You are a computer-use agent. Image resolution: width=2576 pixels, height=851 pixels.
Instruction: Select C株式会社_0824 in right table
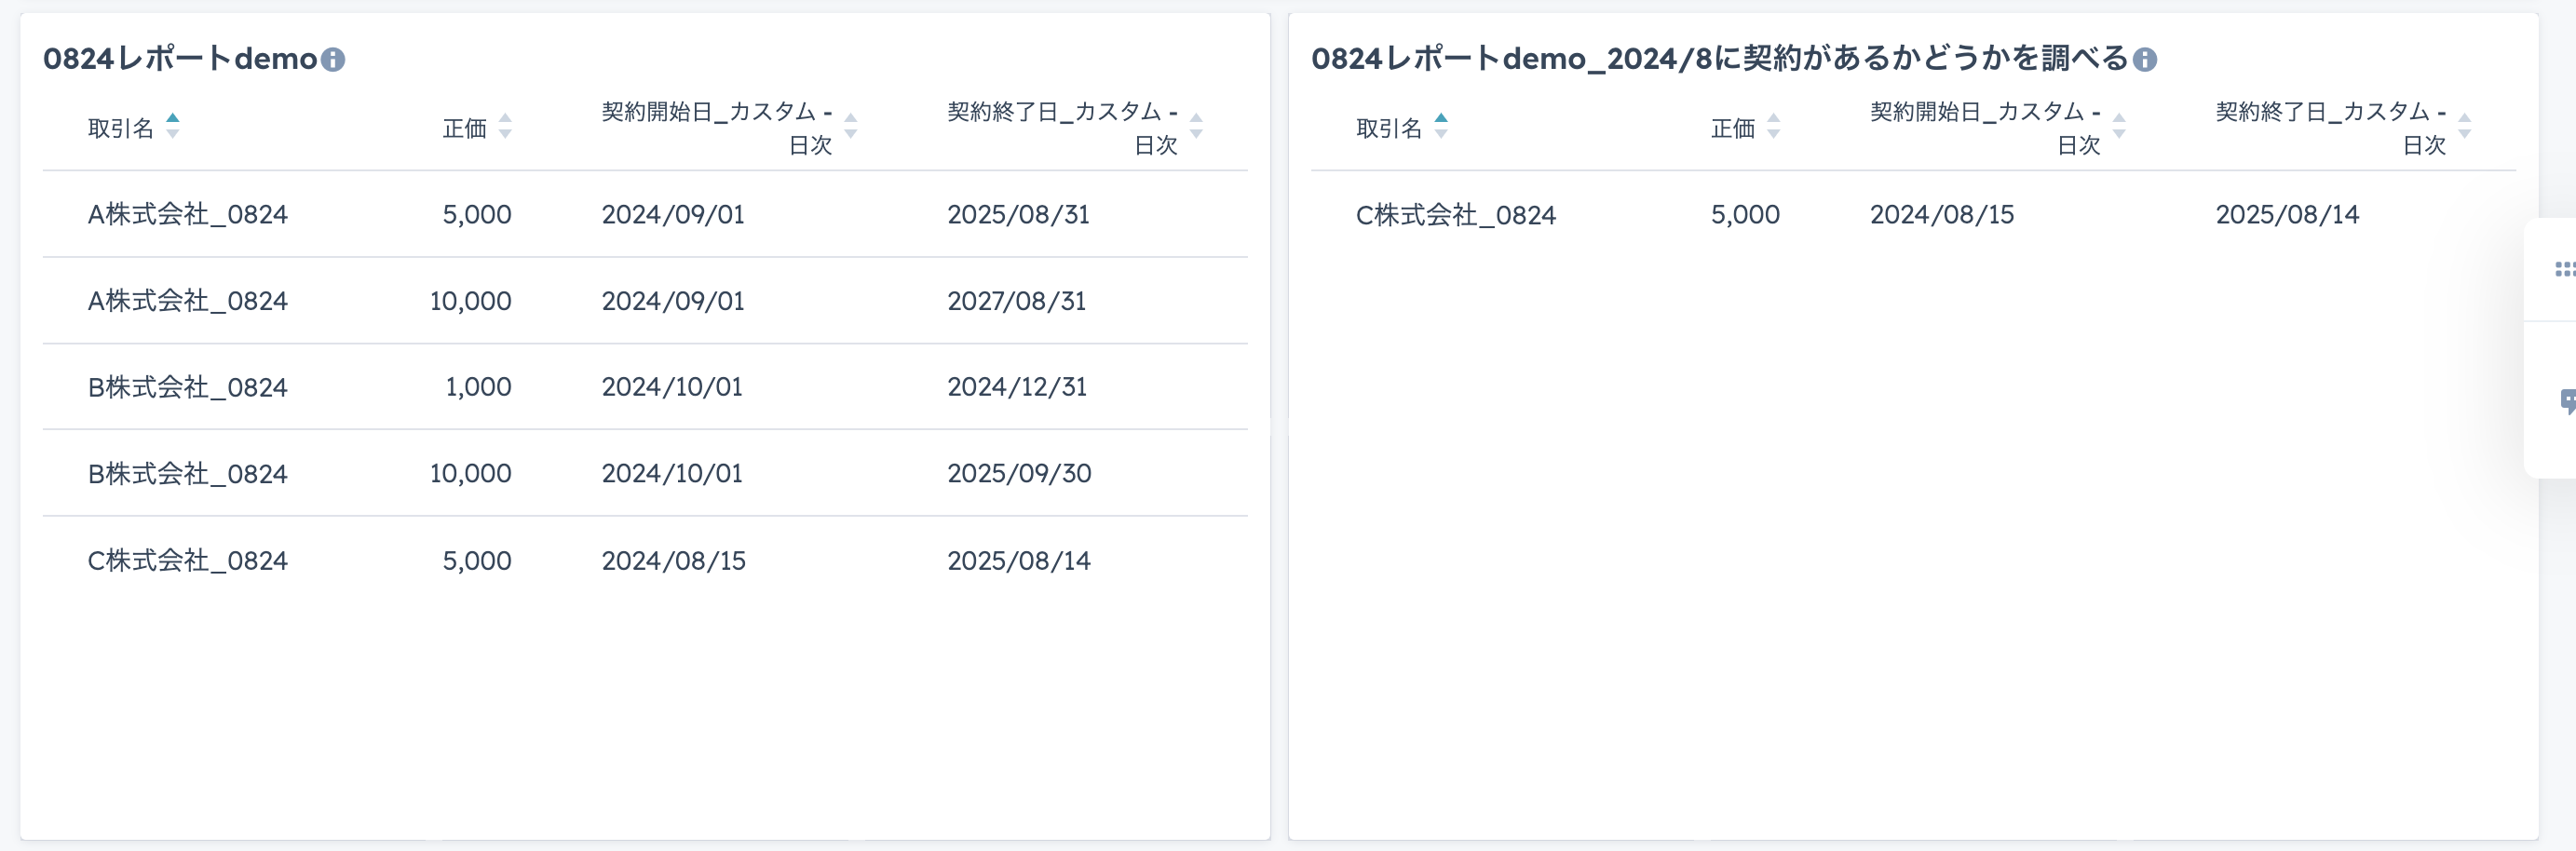coord(1456,215)
